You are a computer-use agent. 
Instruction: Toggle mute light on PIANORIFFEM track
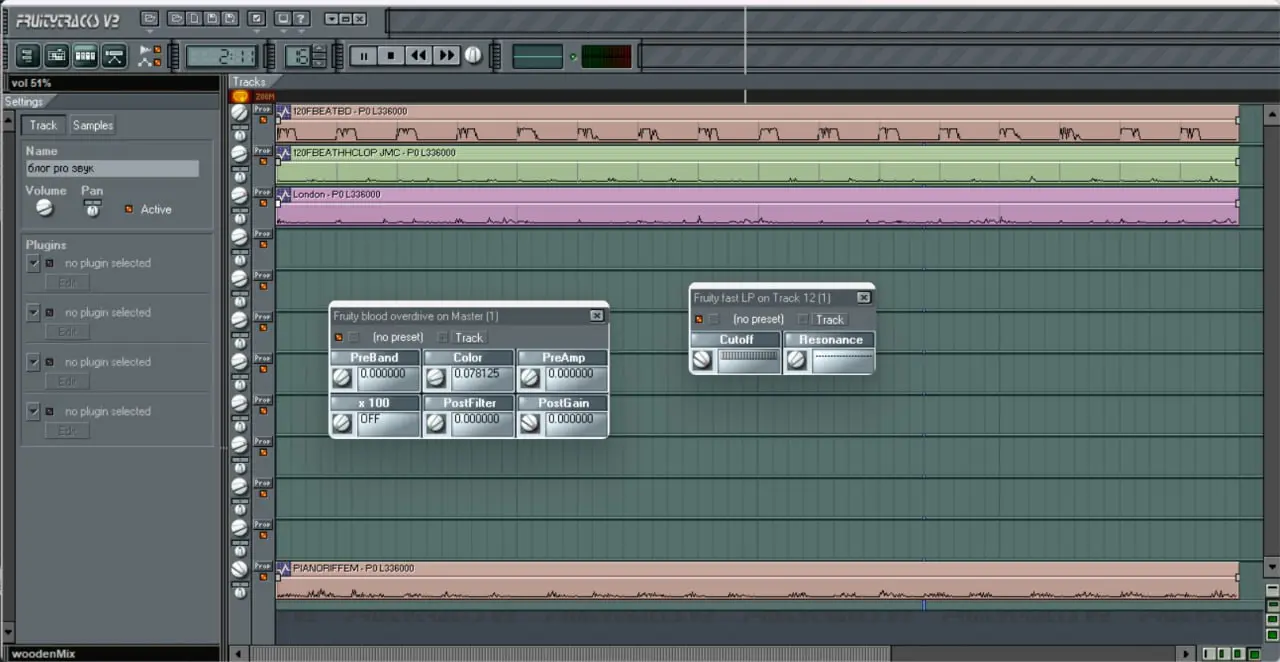(263, 576)
